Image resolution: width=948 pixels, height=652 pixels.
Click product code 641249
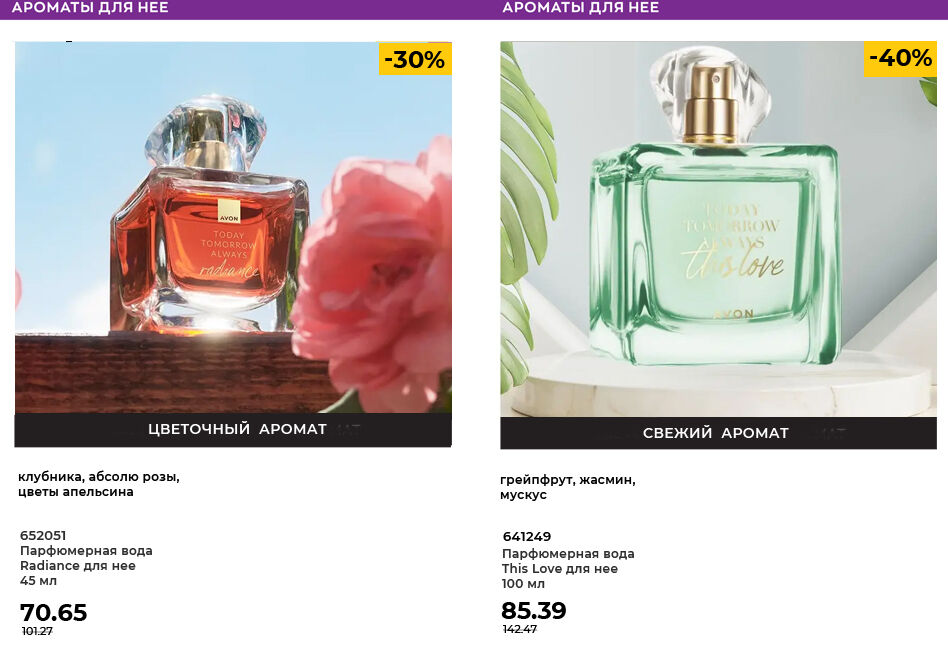(x=527, y=536)
